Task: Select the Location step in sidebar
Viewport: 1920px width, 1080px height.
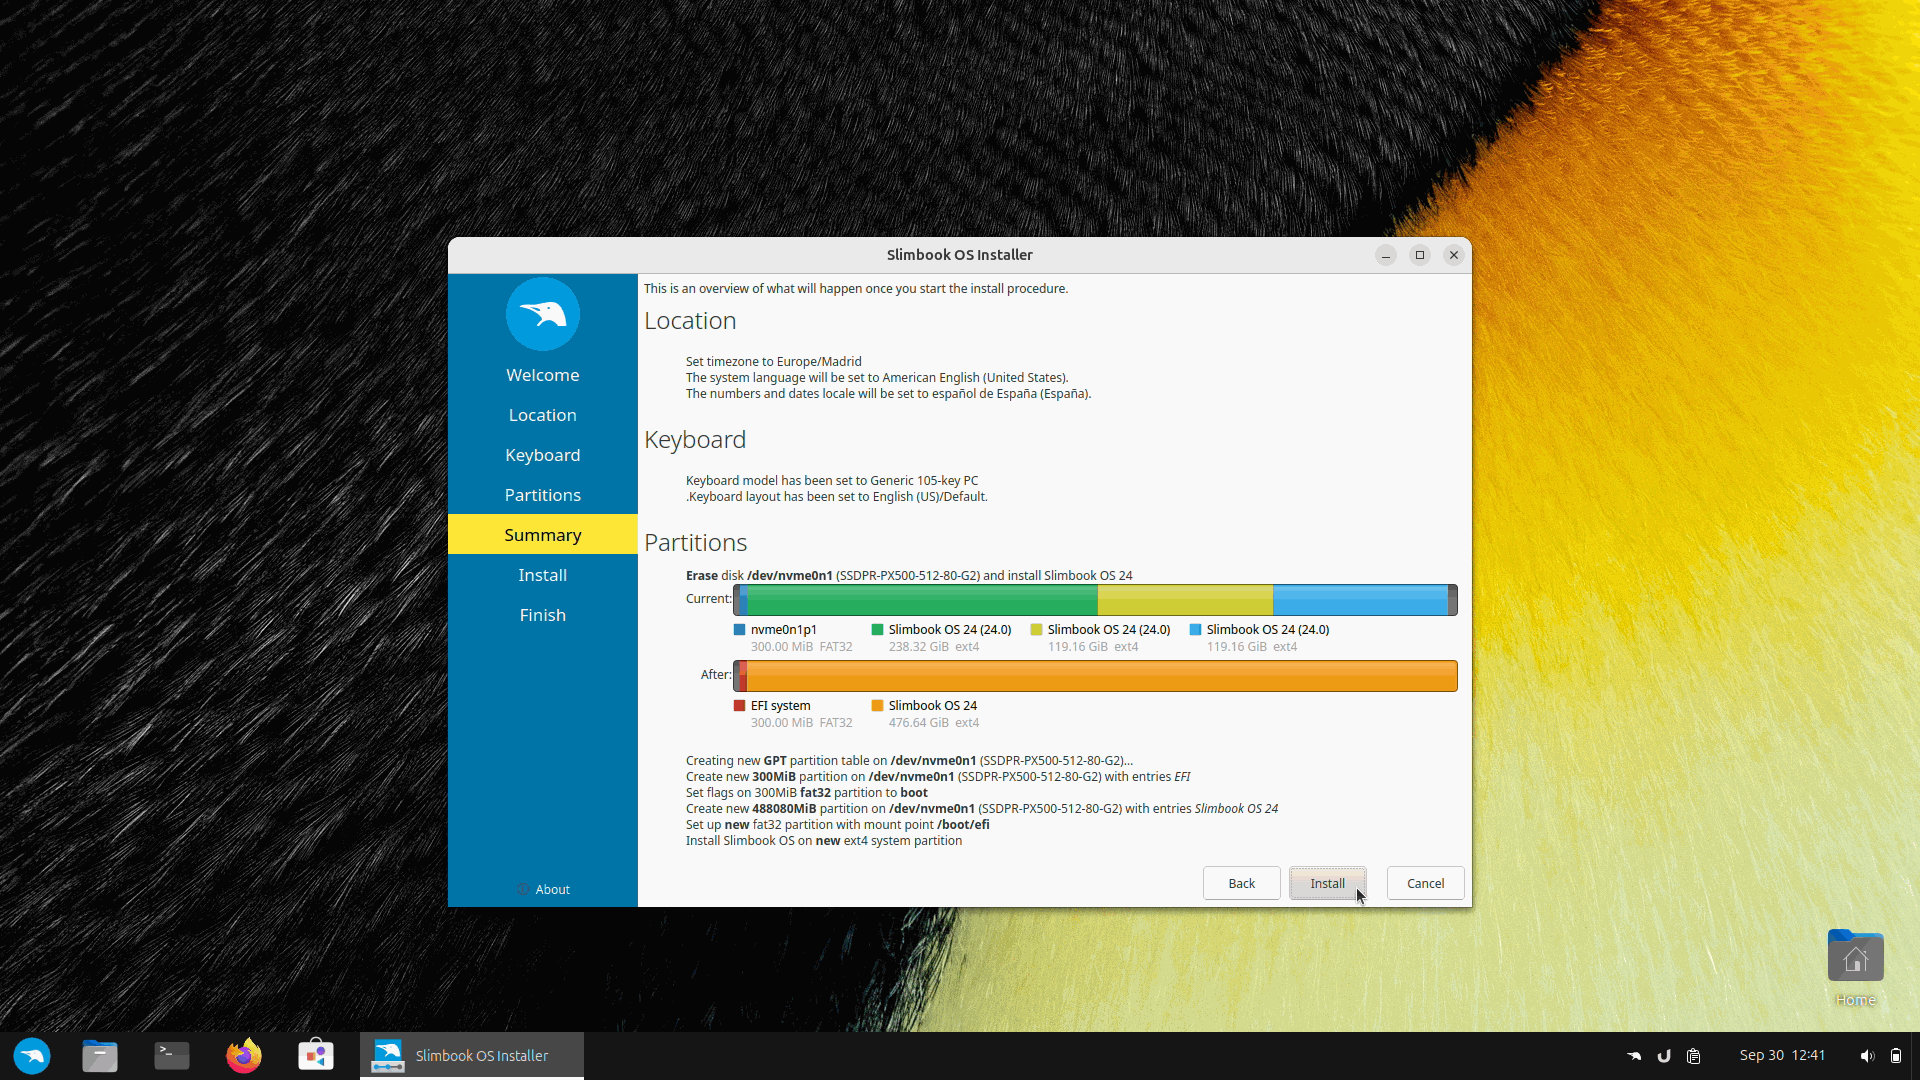Action: [x=542, y=415]
